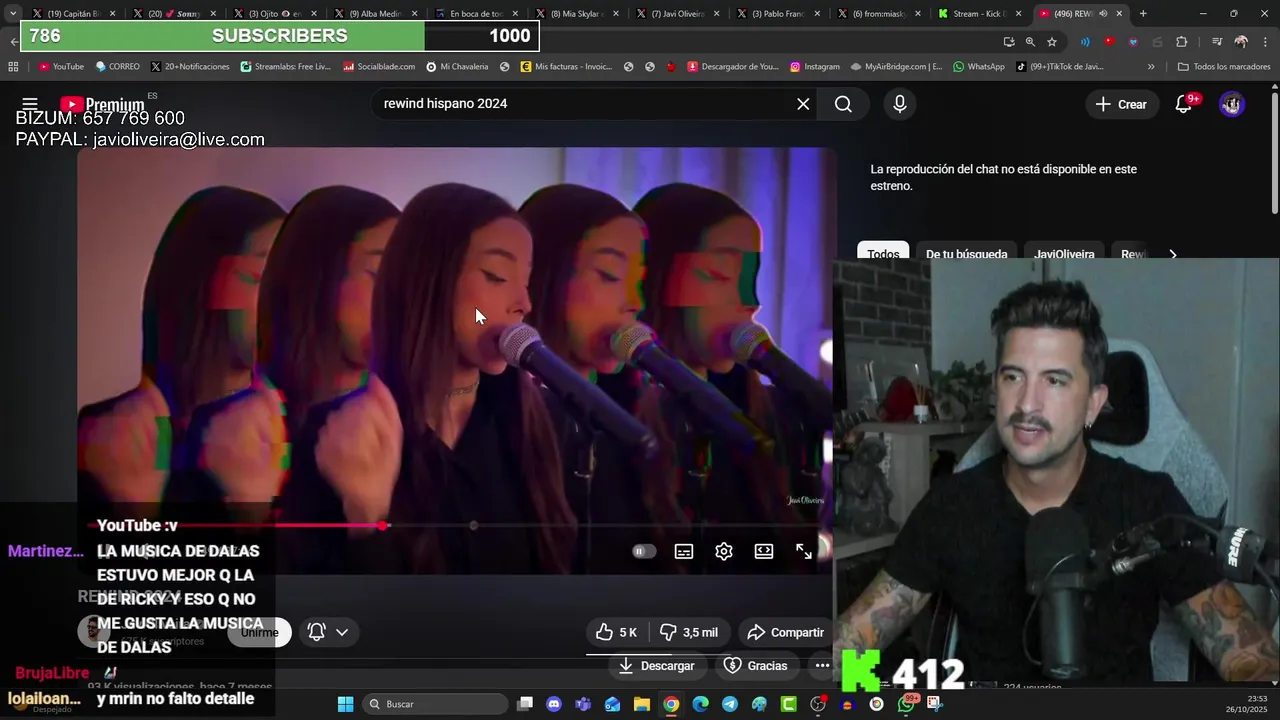Viewport: 1280px width, 720px height.
Task: Open the Crear menu
Action: click(x=1121, y=104)
